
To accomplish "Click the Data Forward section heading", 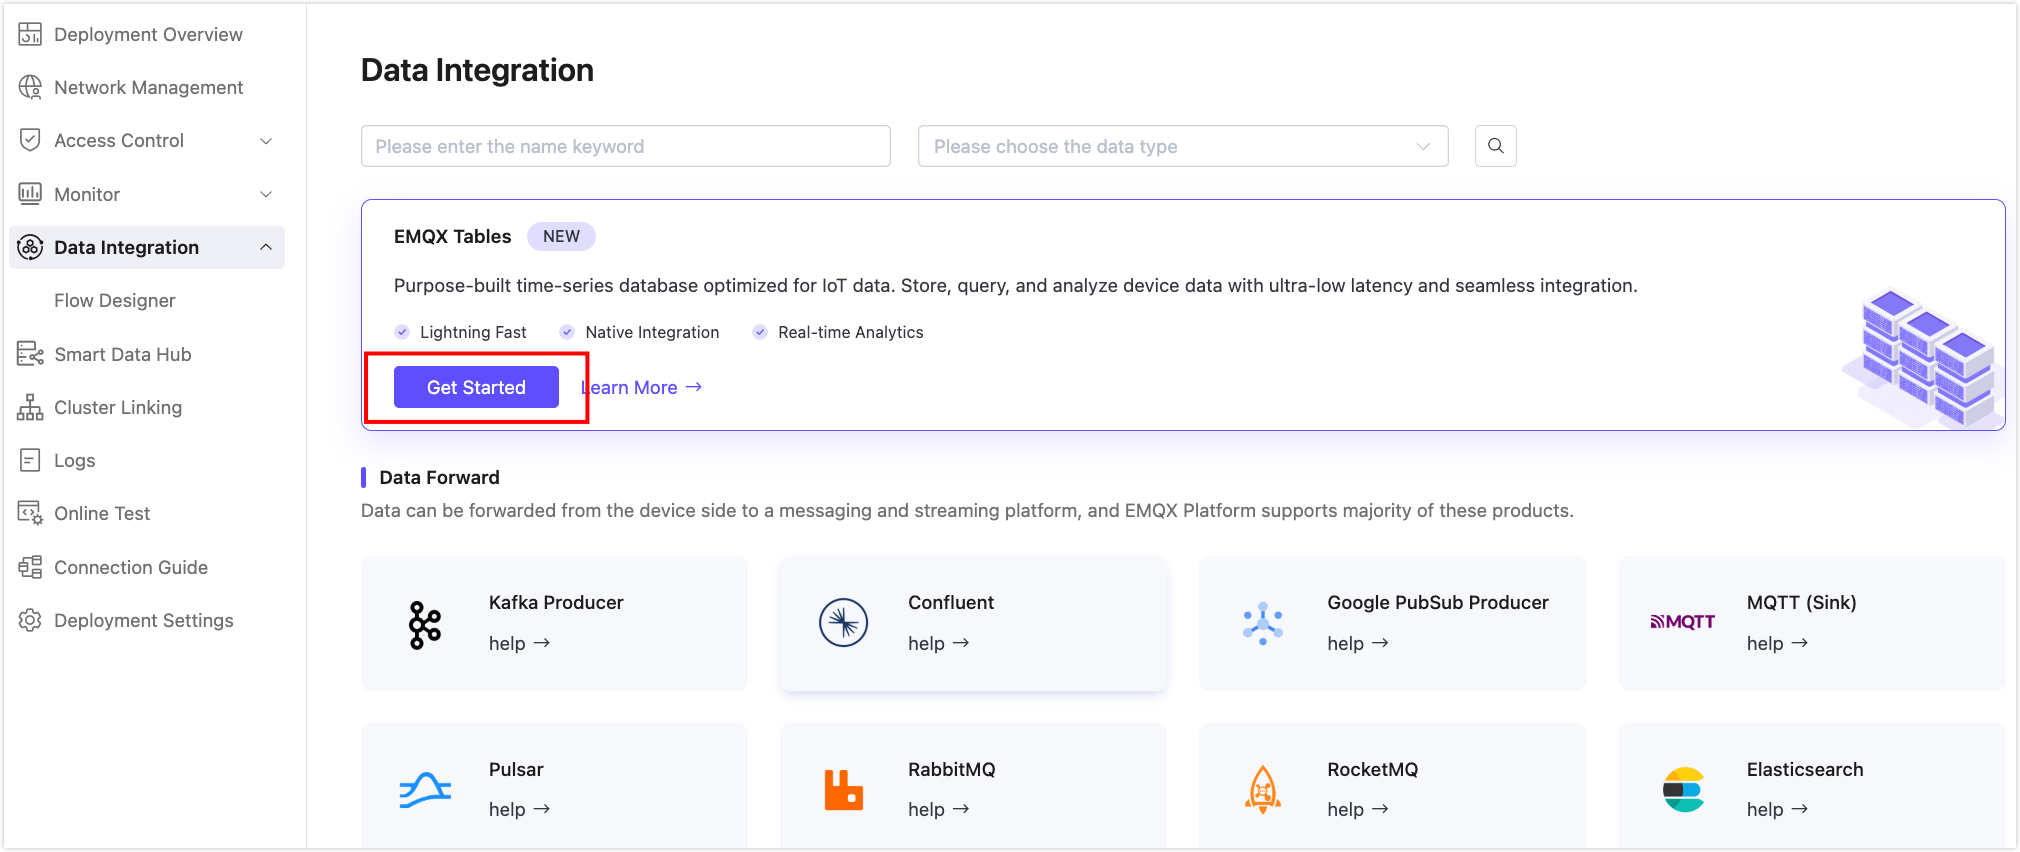I will (x=439, y=477).
